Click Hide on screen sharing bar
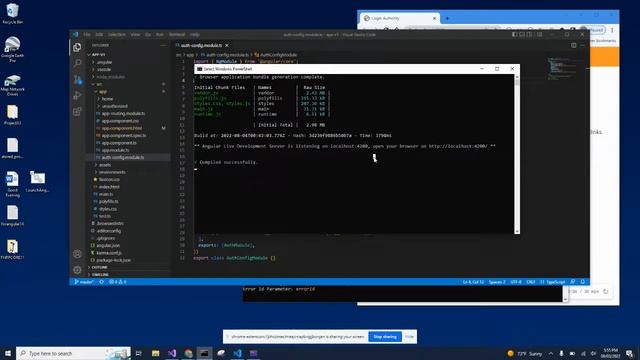 [409, 337]
